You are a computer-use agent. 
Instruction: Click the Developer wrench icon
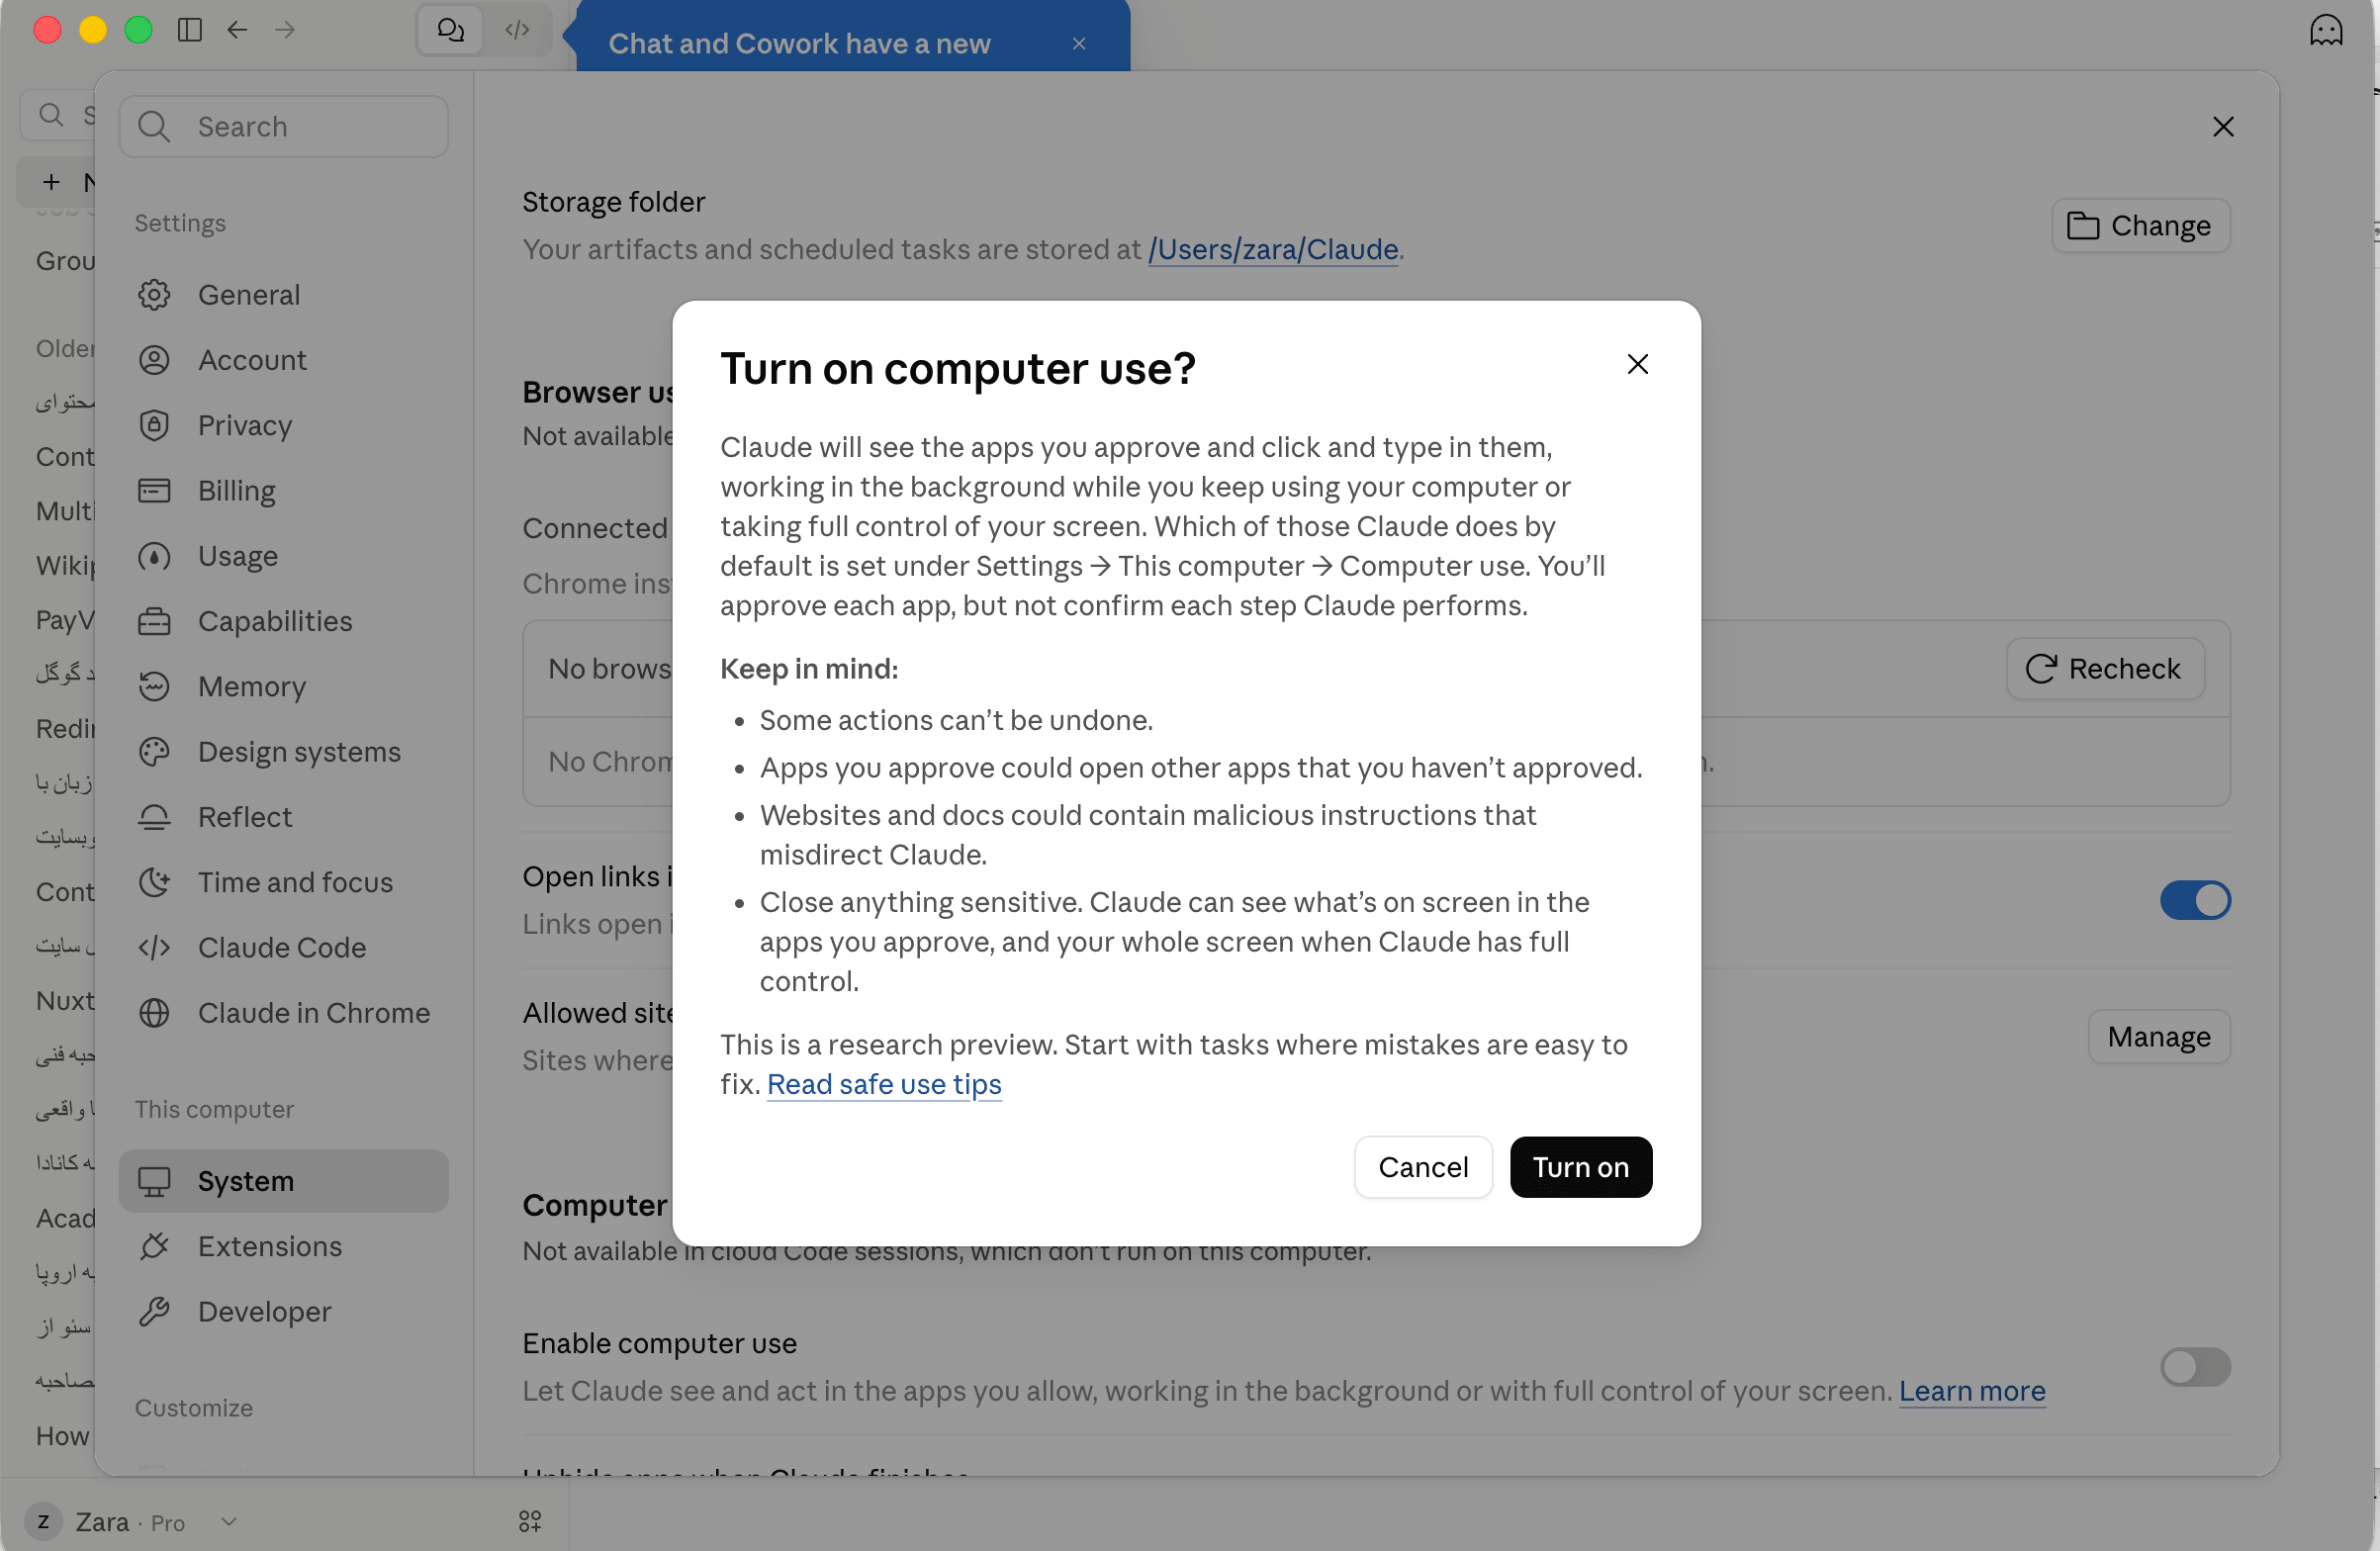(x=154, y=1311)
